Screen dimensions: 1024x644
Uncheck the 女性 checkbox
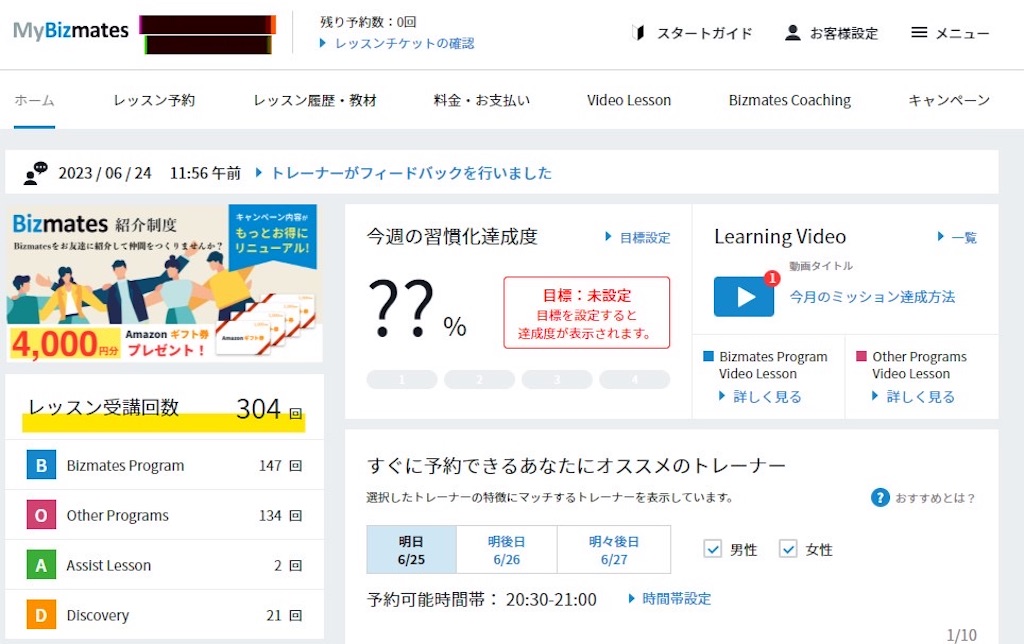pyautogui.click(x=788, y=549)
